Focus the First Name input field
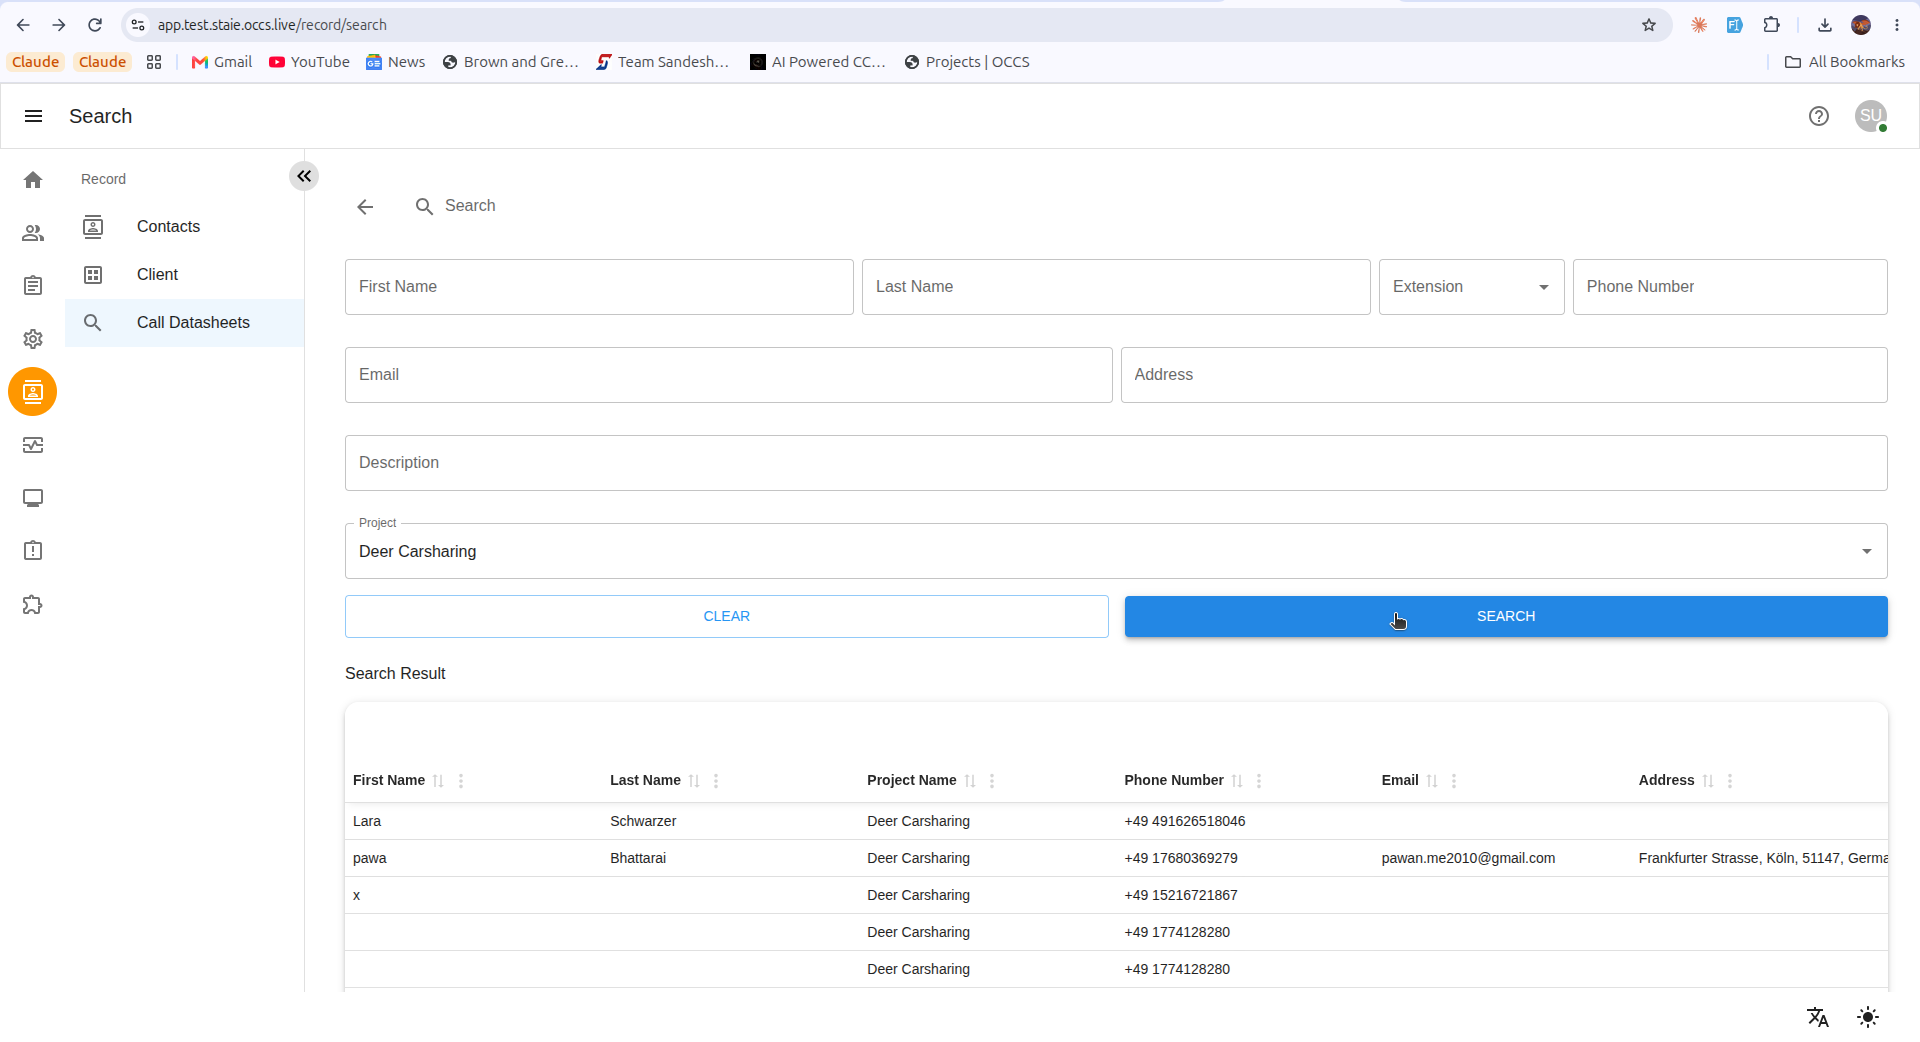The width and height of the screenshot is (1920, 1042). point(599,287)
